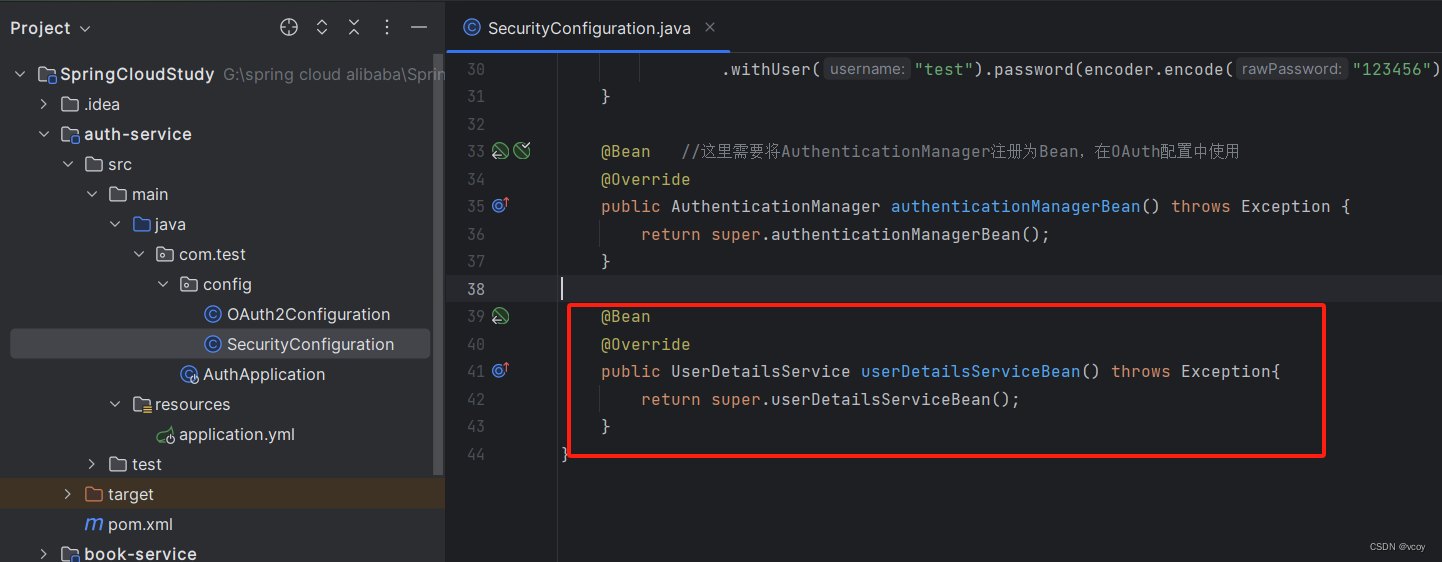Click the "test" username string
This screenshot has height=562, width=1442.
click(945, 69)
